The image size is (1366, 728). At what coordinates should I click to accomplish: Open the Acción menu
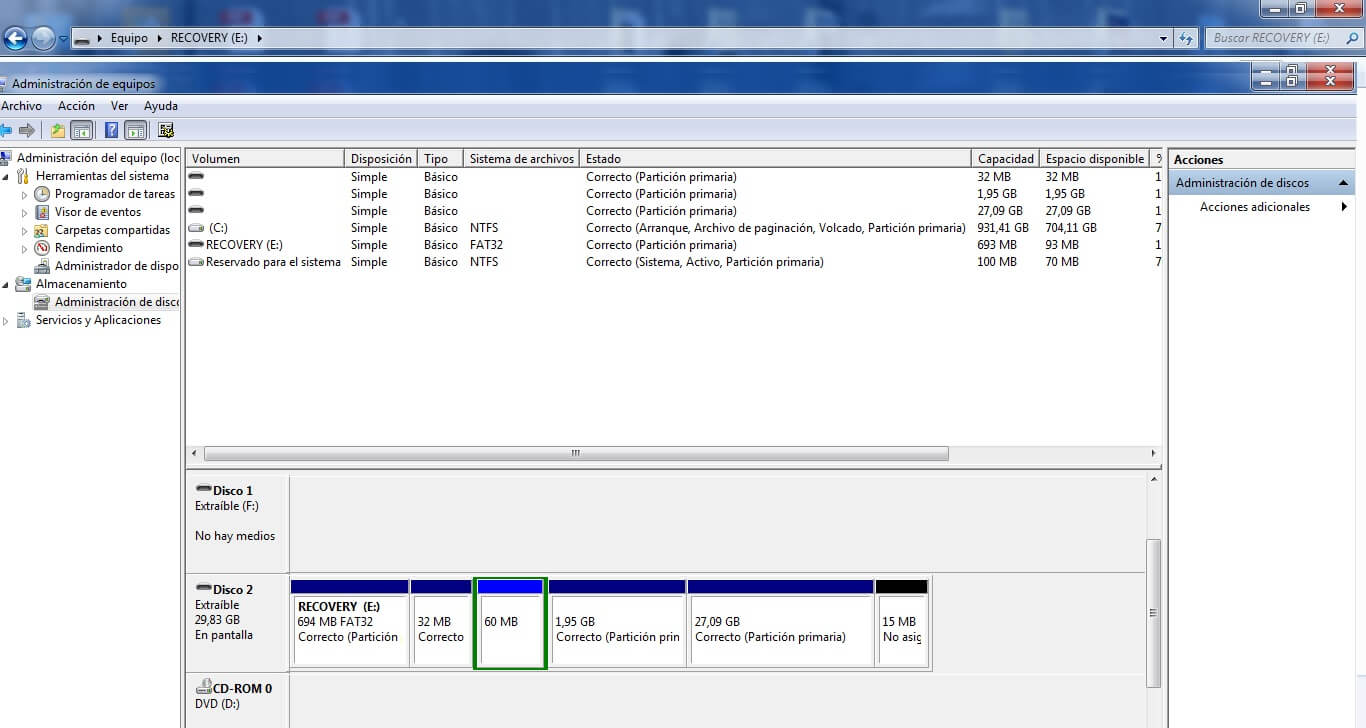click(x=76, y=106)
